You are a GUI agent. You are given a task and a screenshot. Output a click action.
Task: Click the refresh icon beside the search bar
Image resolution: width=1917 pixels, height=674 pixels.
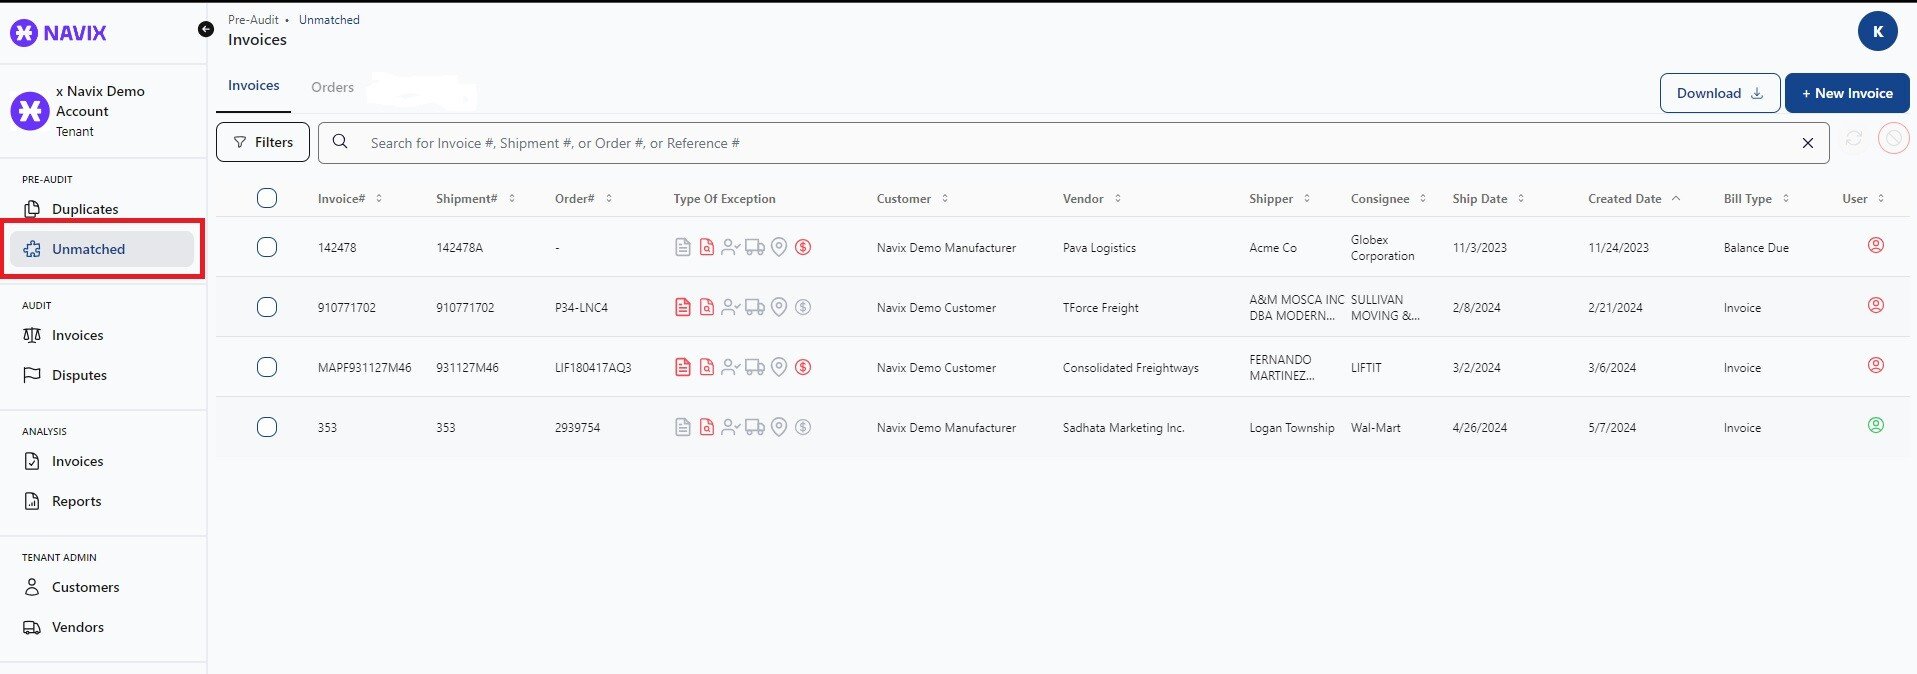(x=1853, y=140)
